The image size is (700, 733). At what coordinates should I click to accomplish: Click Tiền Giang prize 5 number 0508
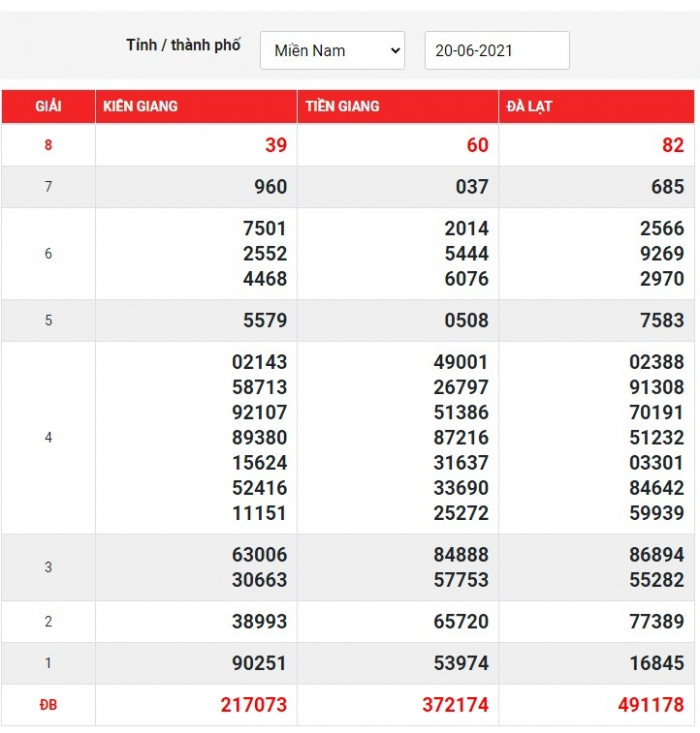tap(466, 320)
